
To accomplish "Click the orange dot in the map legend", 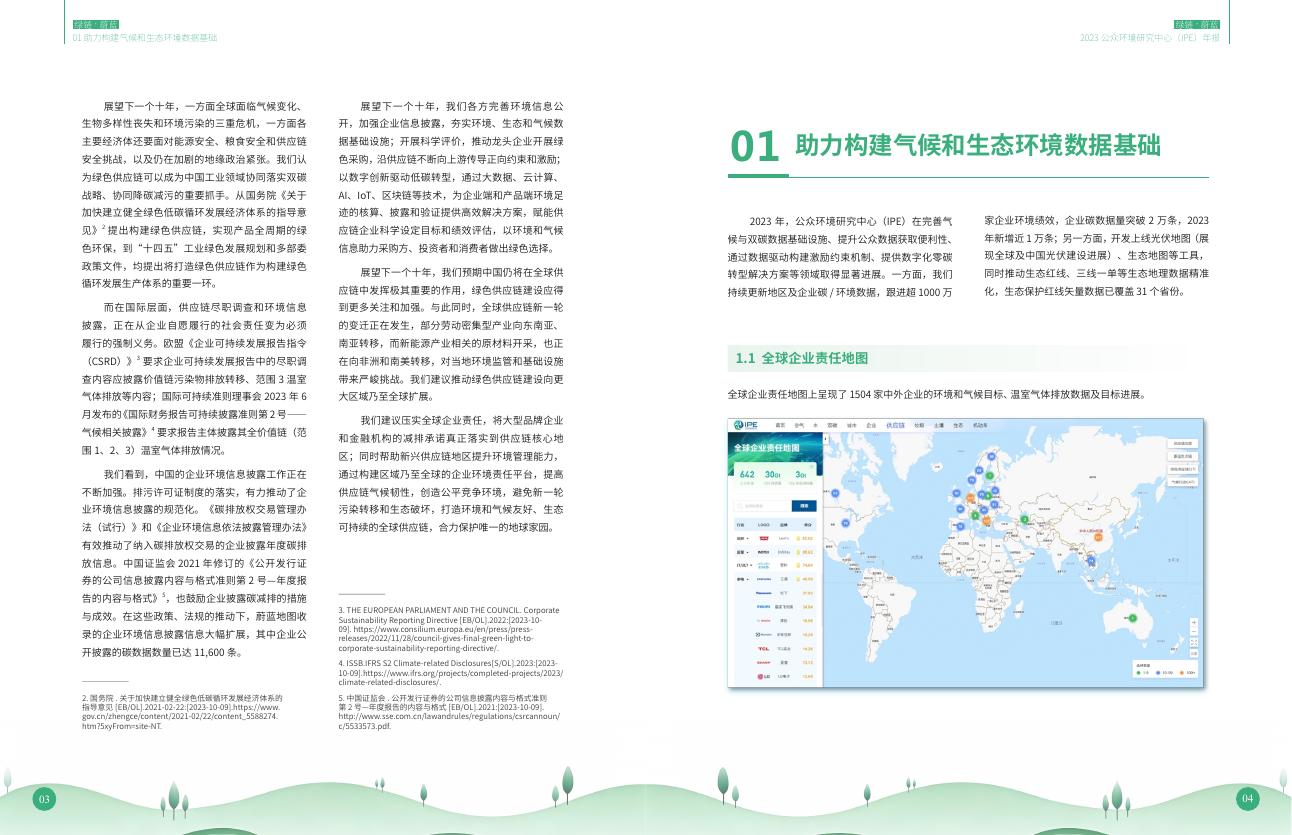I will 1182,672.
